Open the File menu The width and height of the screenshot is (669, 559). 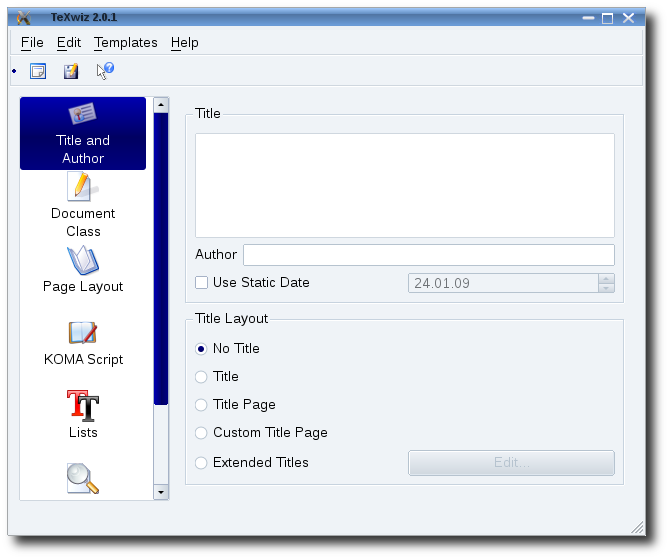pyautogui.click(x=32, y=43)
